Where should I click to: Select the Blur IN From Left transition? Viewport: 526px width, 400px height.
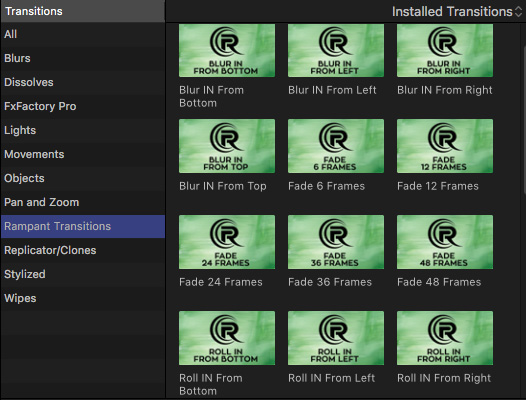tap(336, 50)
